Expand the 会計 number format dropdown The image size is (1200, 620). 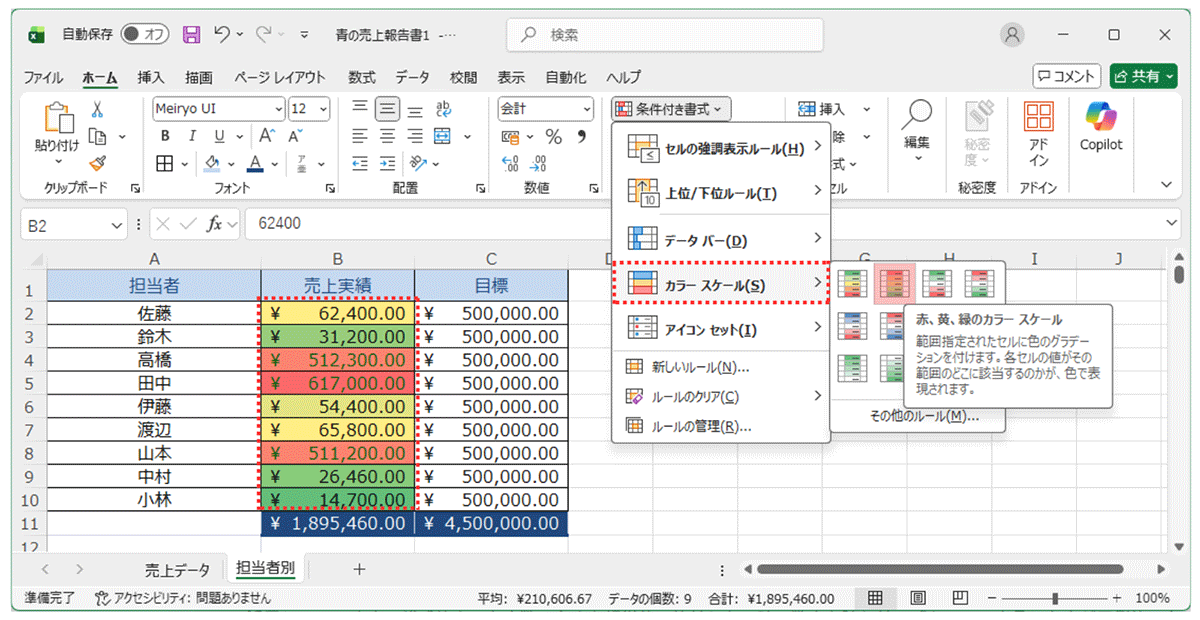pos(587,108)
